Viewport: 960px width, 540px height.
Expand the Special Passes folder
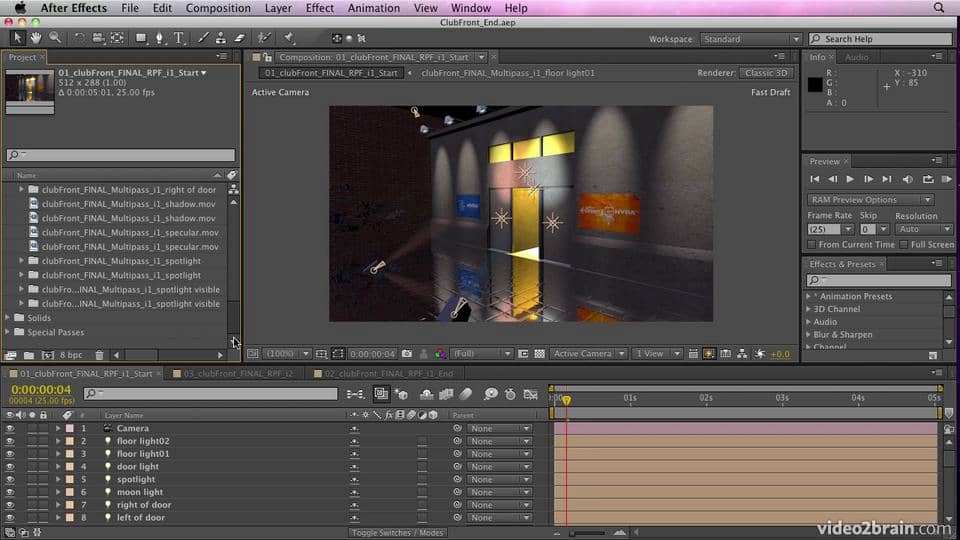(x=7, y=332)
